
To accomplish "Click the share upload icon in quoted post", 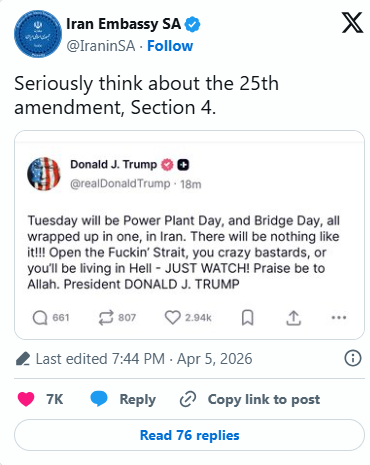I will coord(294,318).
